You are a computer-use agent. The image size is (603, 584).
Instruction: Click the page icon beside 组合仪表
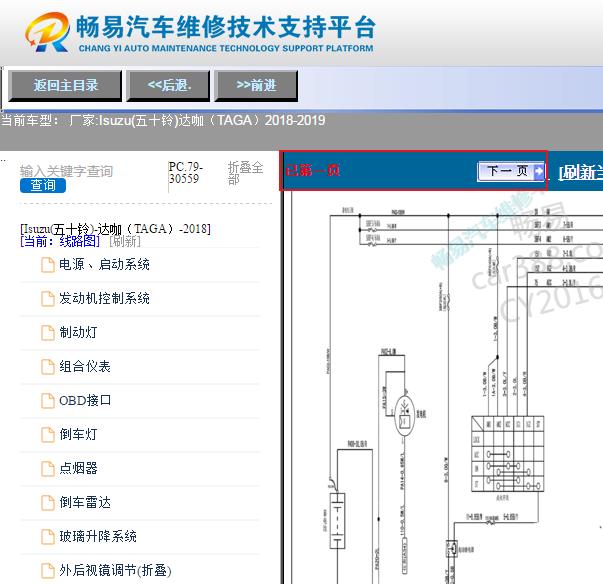(48, 367)
